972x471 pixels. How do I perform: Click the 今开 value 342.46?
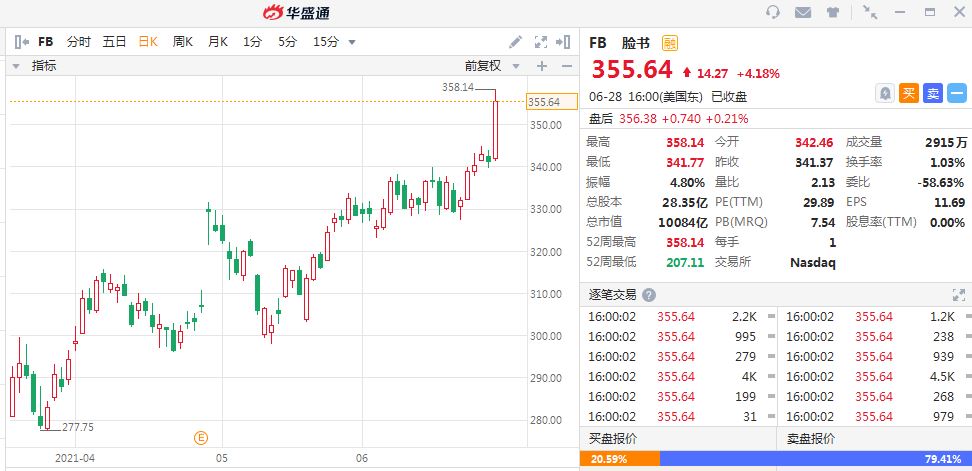[814, 143]
